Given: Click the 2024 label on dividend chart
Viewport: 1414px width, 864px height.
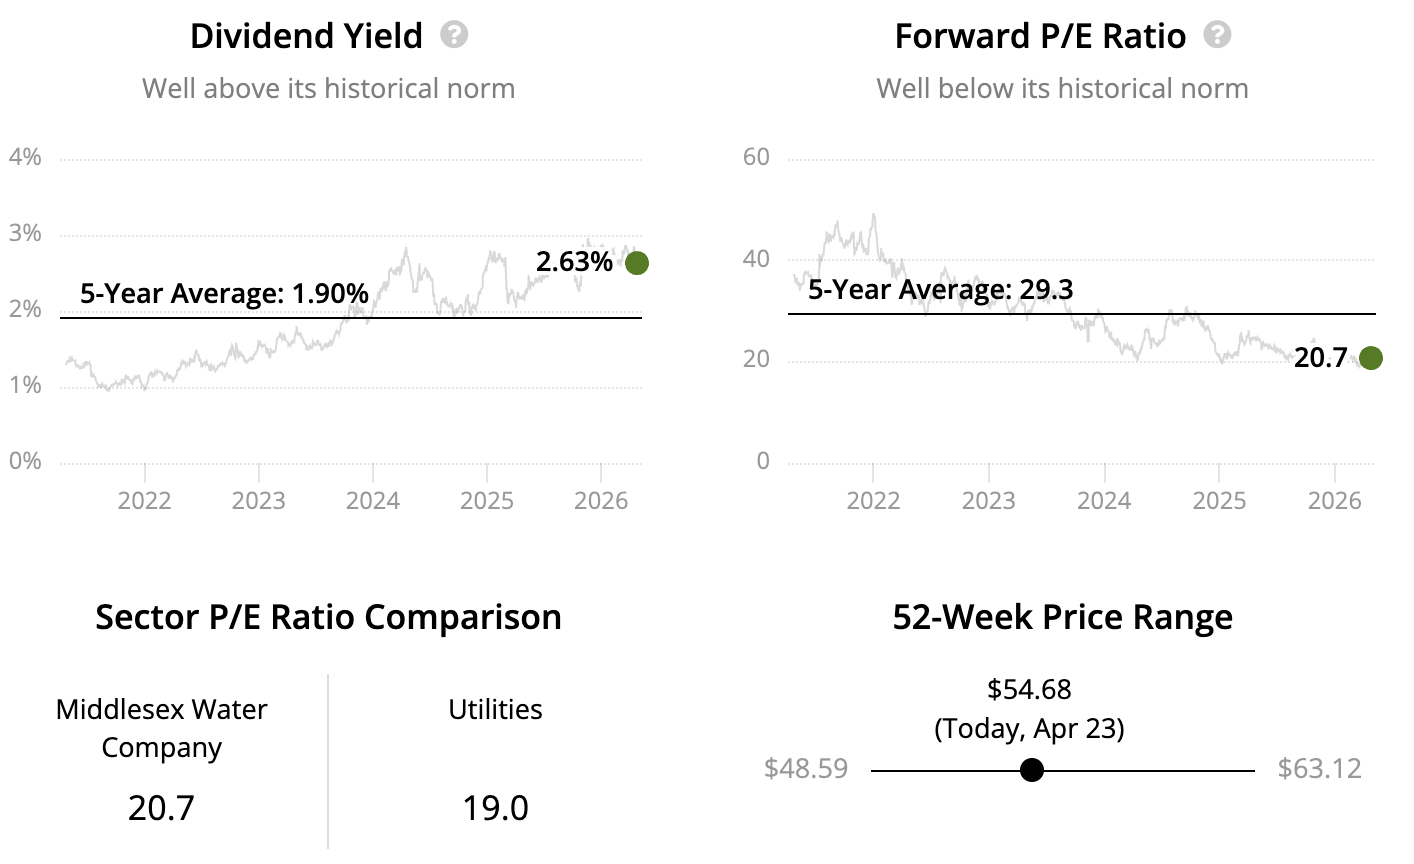Looking at the screenshot, I should (x=373, y=500).
